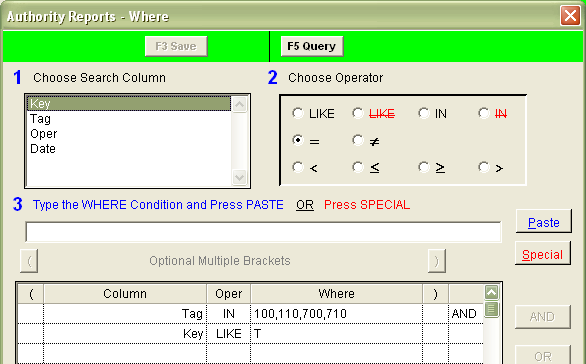Select Key in the search column list
Viewport: 586px width, 364px height.
click(129, 104)
